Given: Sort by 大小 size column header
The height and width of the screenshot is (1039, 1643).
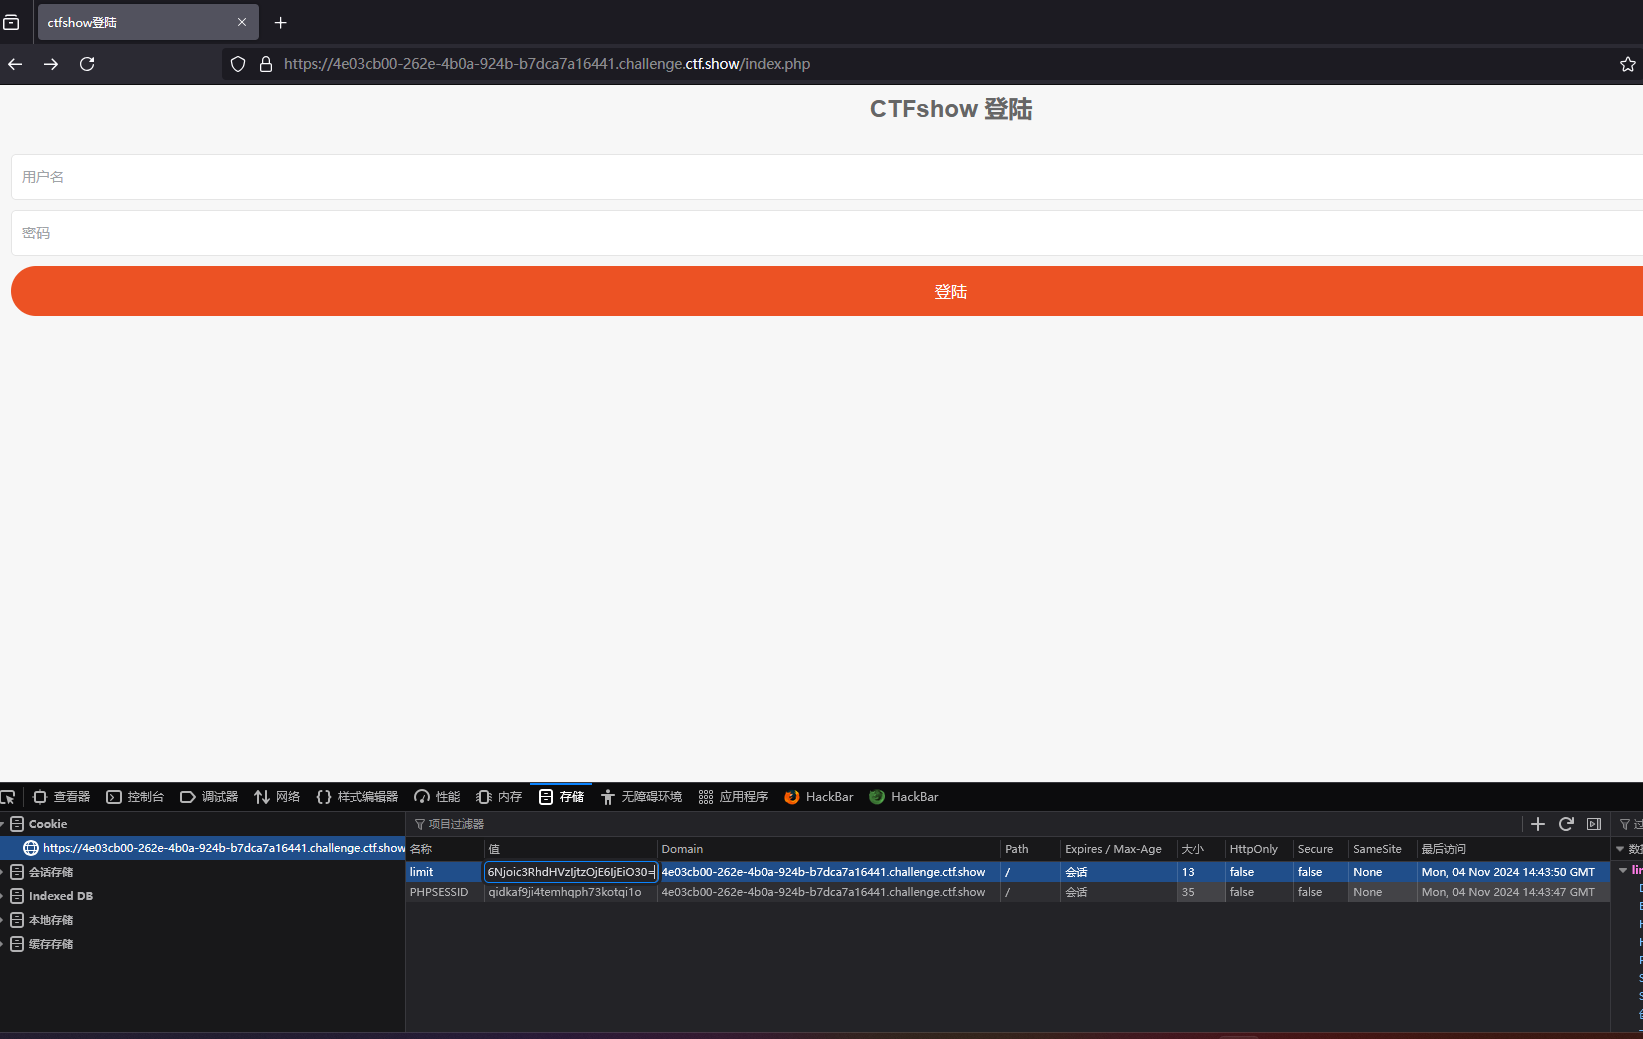Looking at the screenshot, I should tap(1200, 849).
